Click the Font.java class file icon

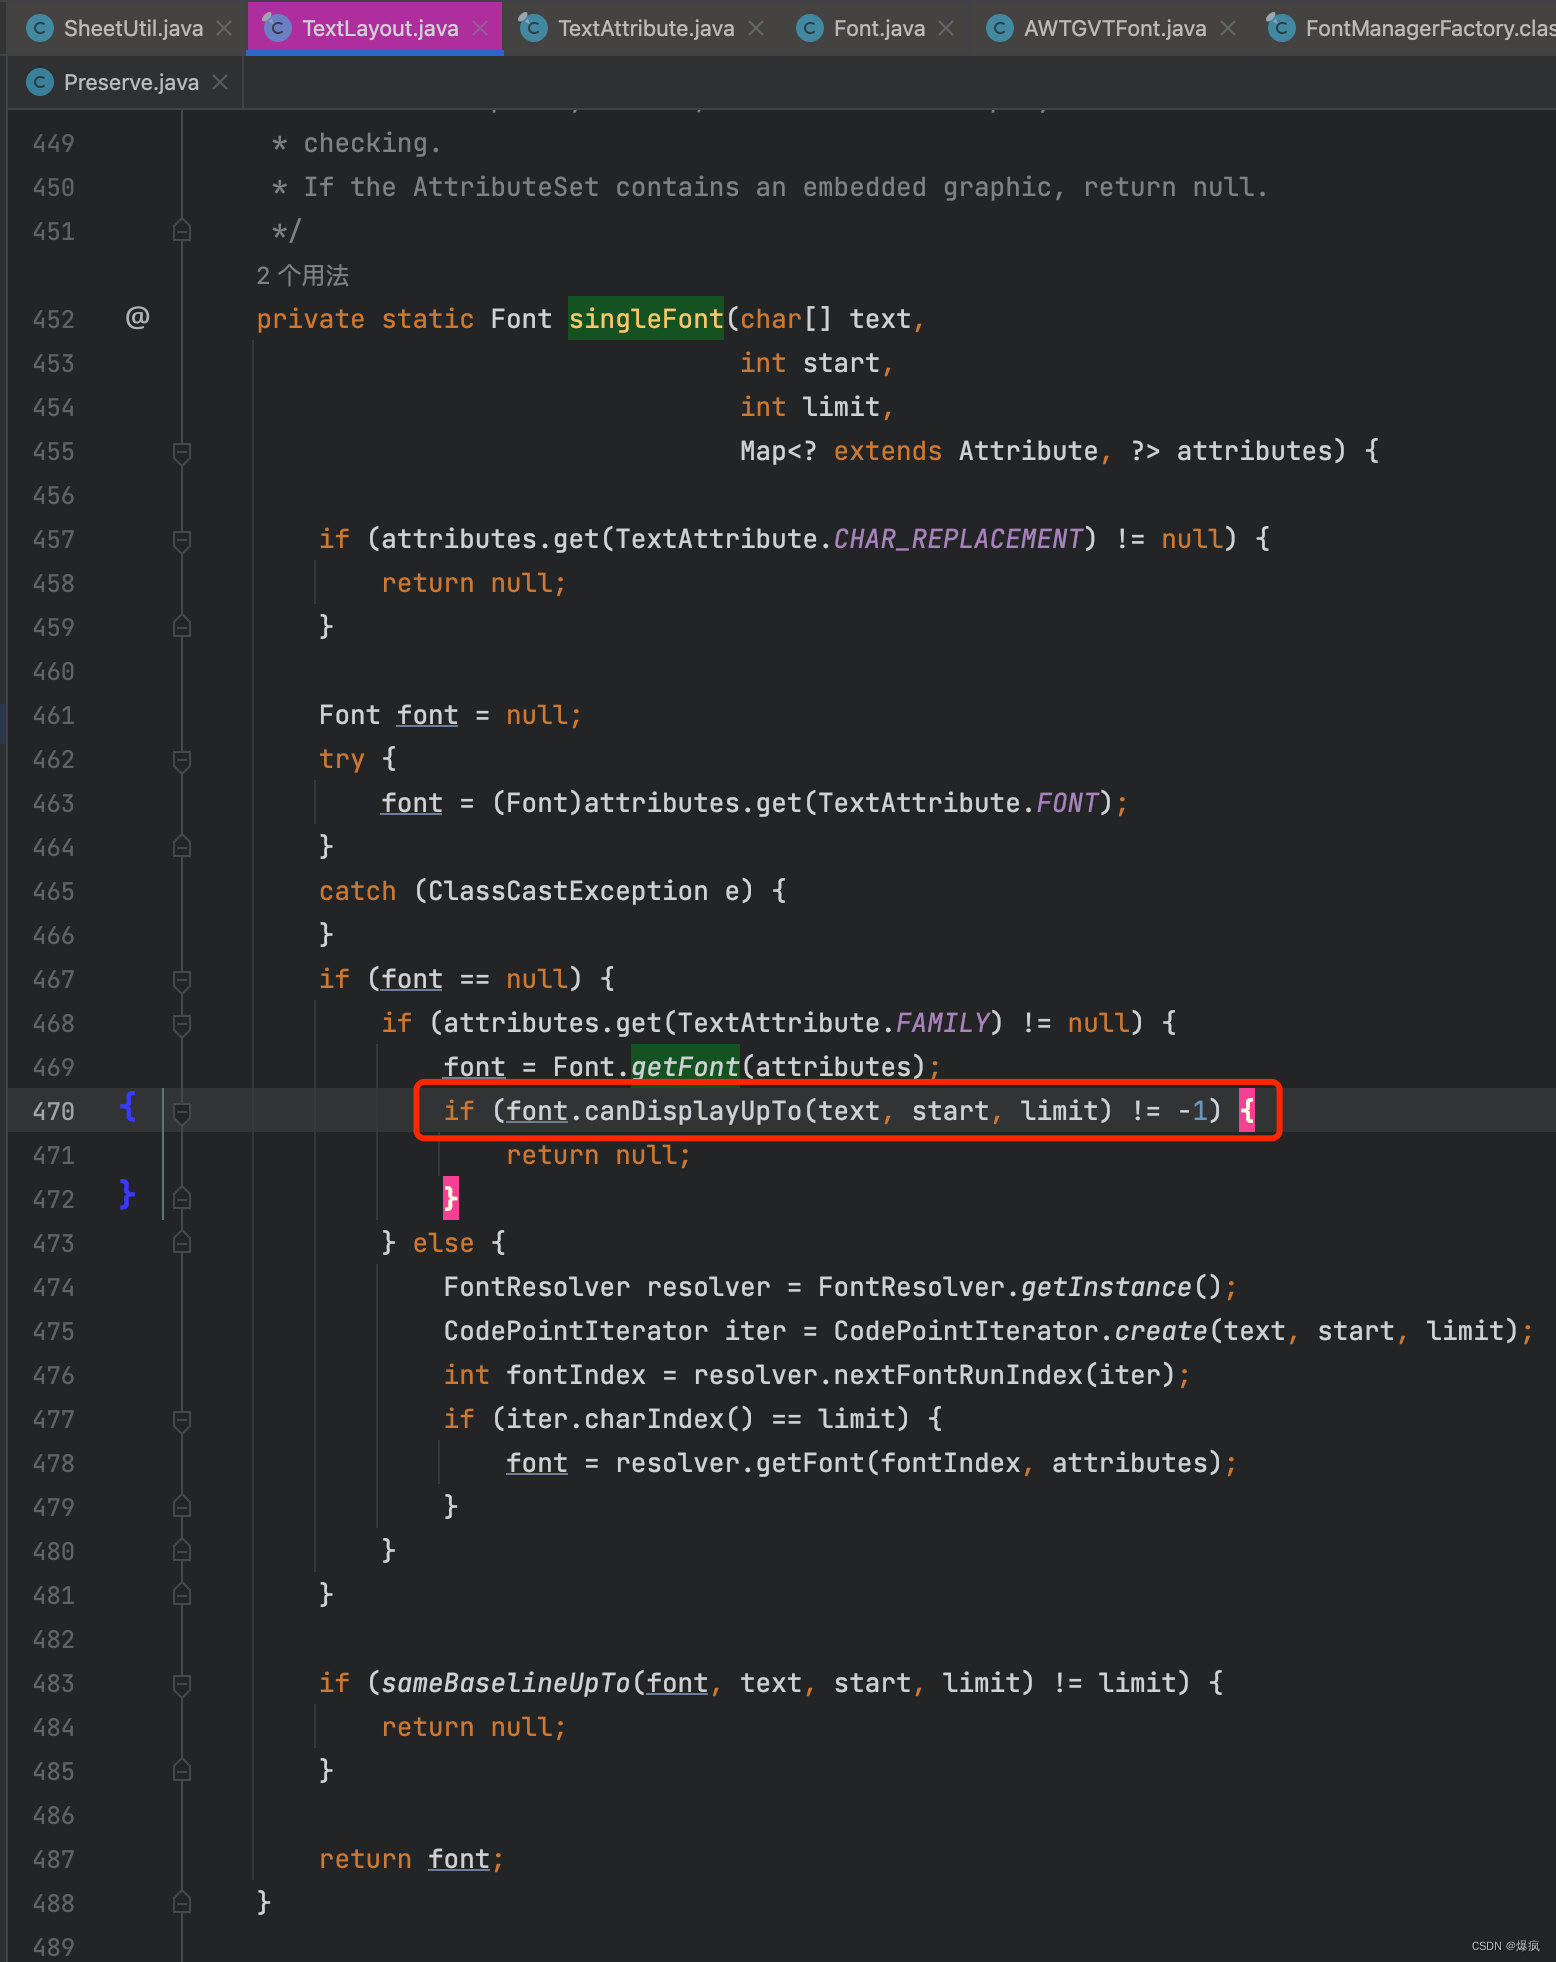(x=809, y=28)
